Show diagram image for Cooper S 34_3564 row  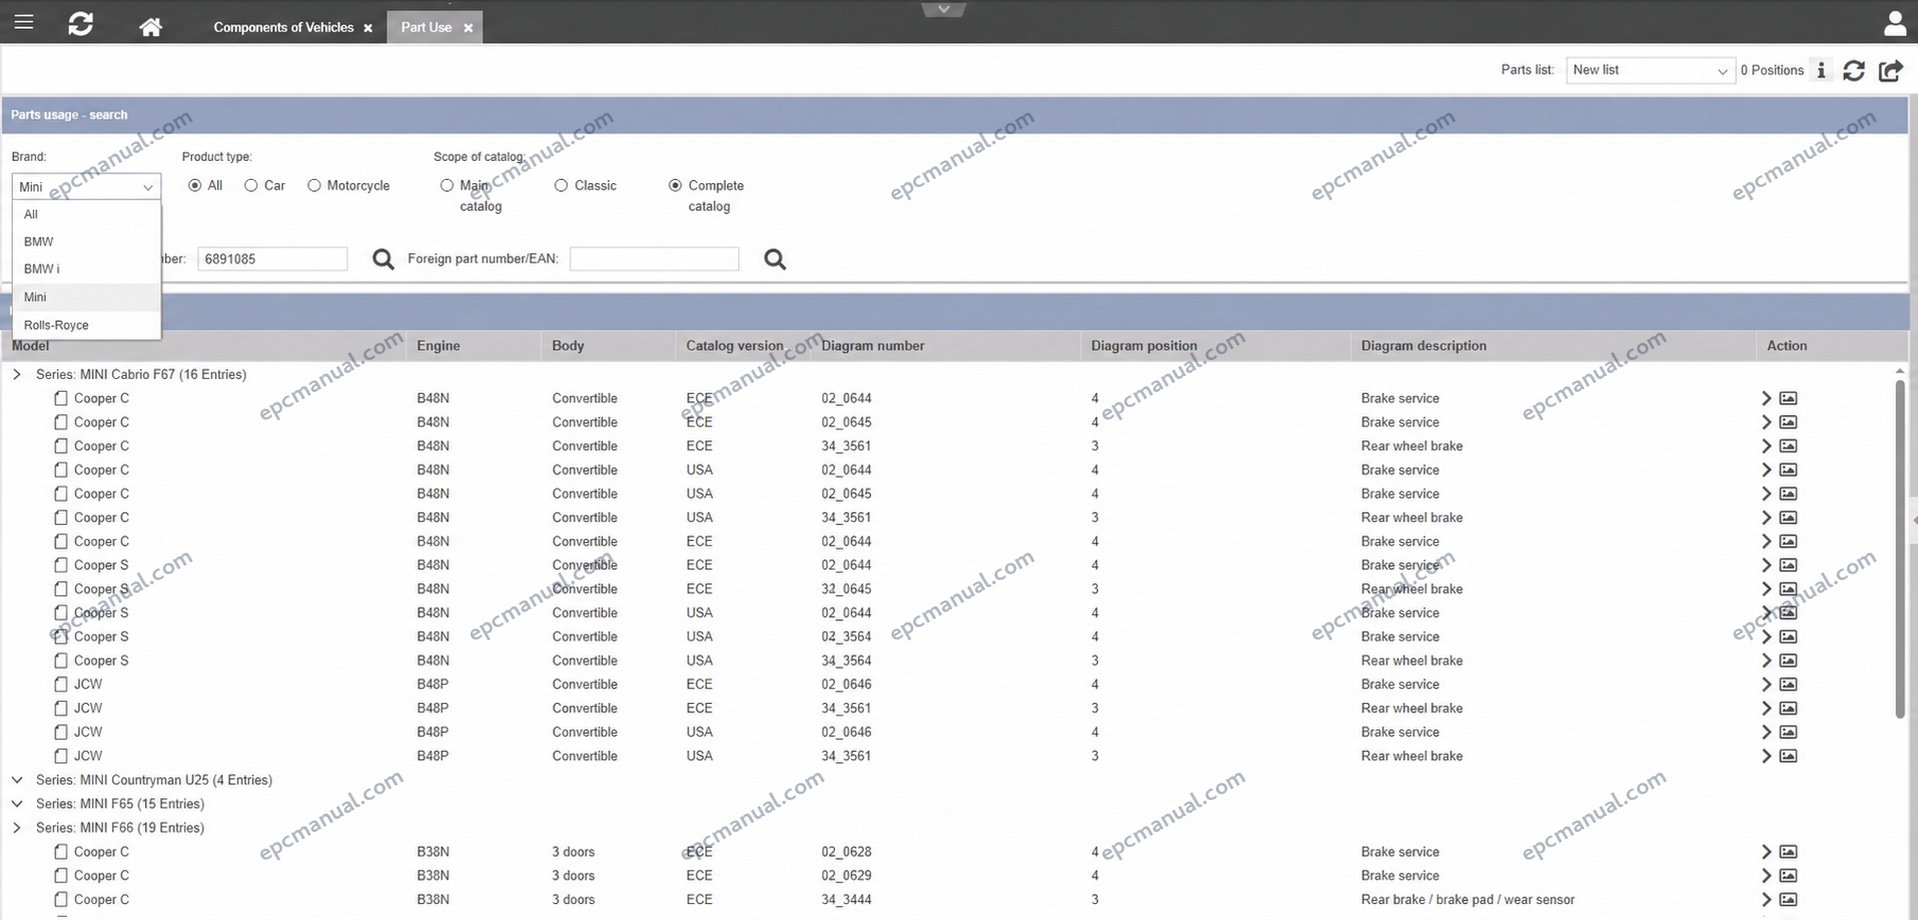point(1788,661)
